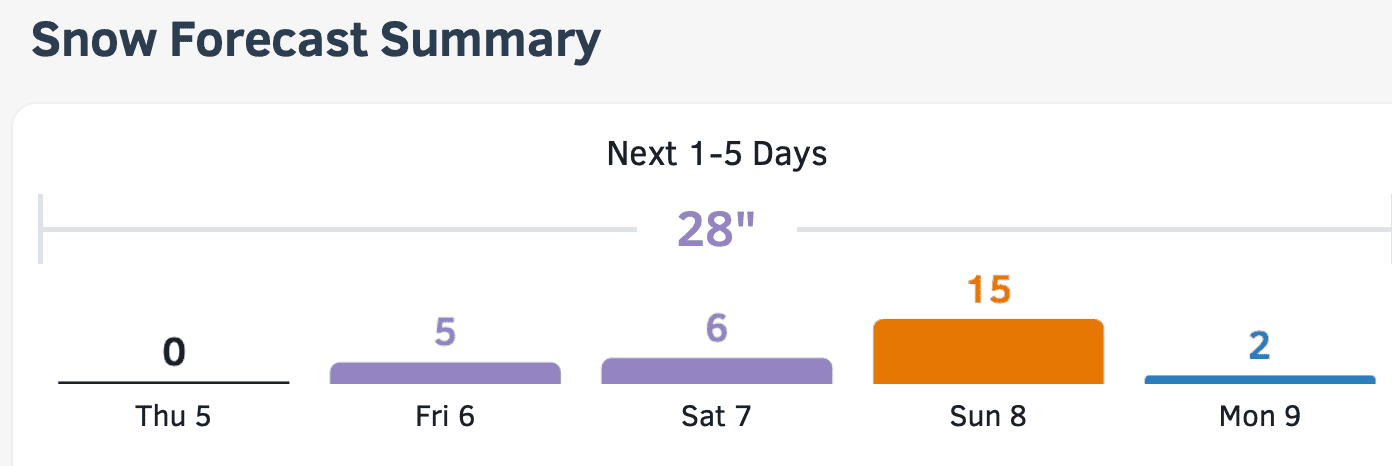This screenshot has width=1392, height=466.
Task: Select the purple Friday snowfall bar
Action: point(445,373)
